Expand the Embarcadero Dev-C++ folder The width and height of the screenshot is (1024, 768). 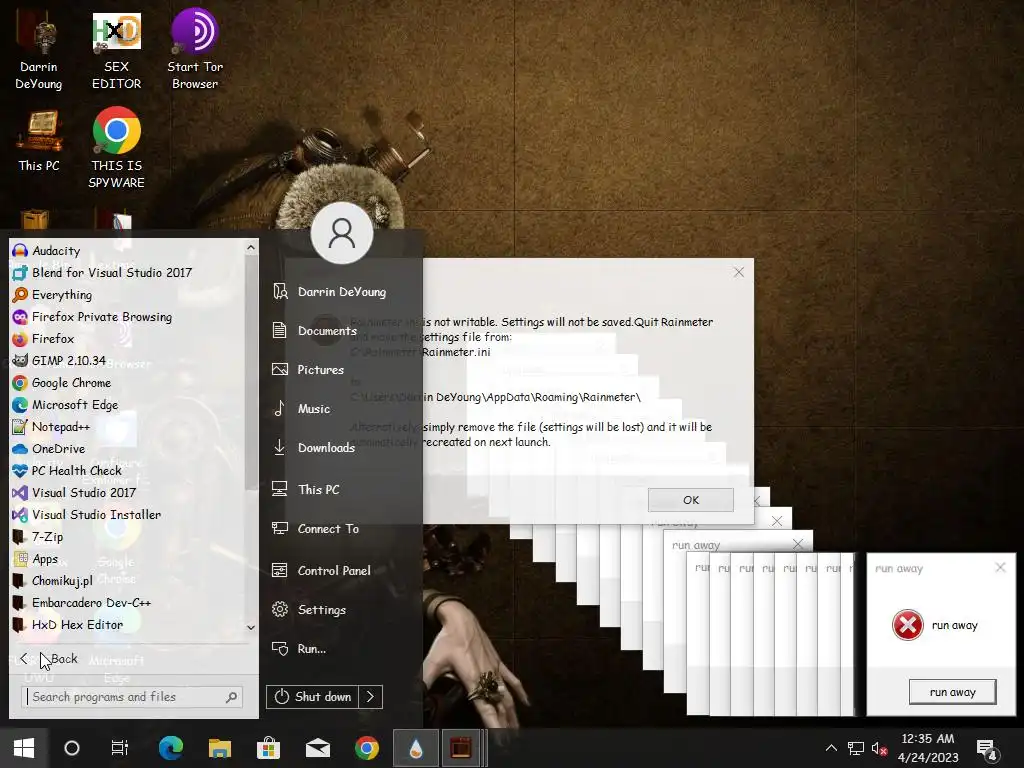point(128,603)
